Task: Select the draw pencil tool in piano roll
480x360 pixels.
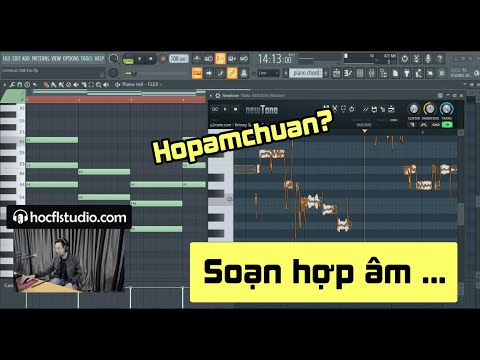Action: (x=46, y=85)
